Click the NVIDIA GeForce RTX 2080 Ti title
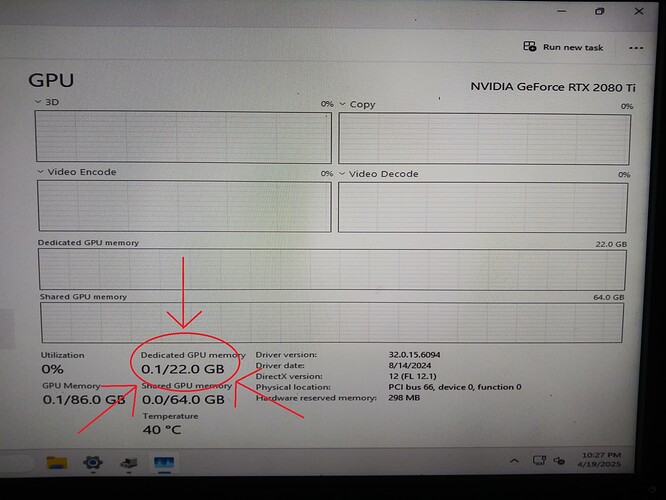Screen dimensions: 666x500 pos(553,87)
